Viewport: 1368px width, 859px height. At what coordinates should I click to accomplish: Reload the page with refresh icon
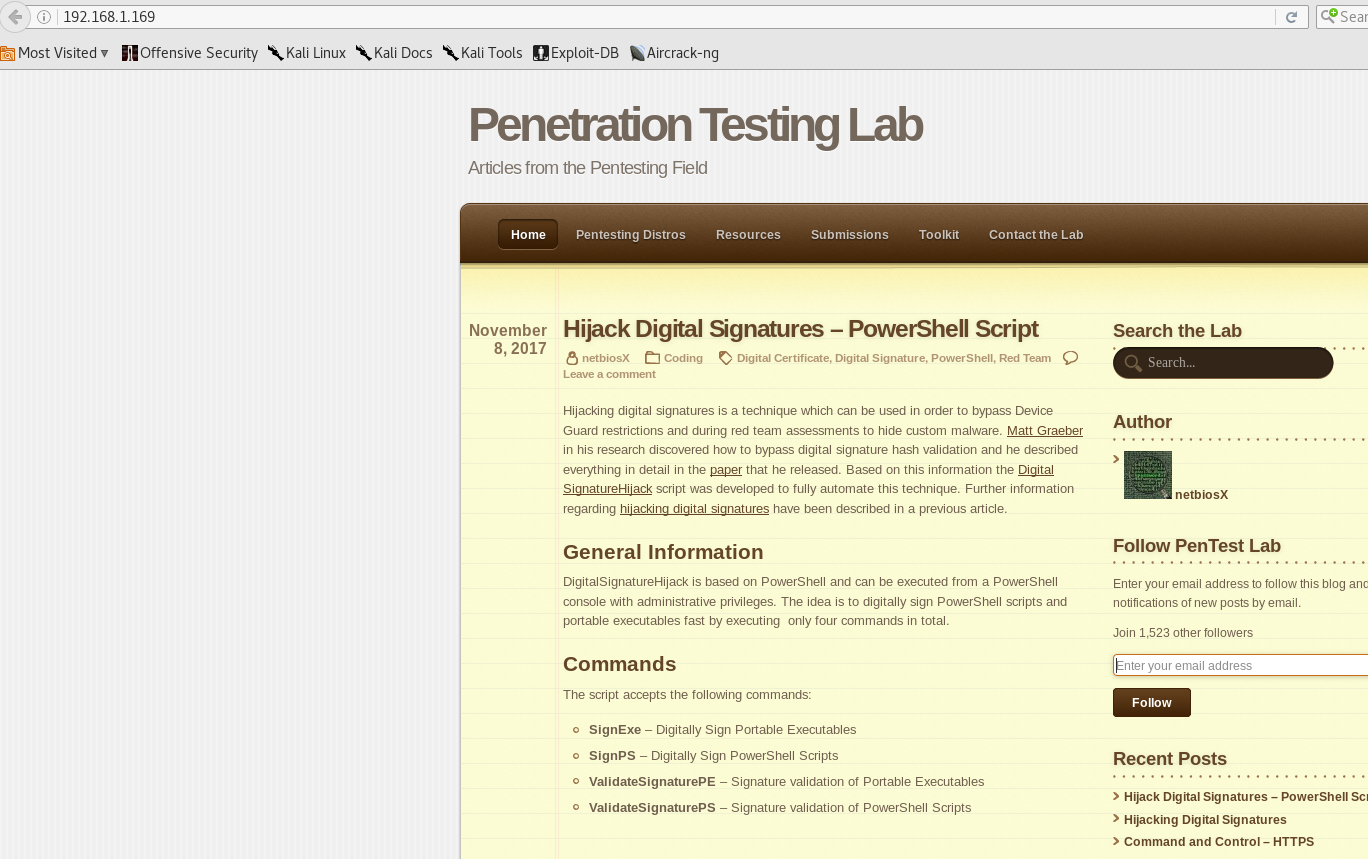(1291, 17)
